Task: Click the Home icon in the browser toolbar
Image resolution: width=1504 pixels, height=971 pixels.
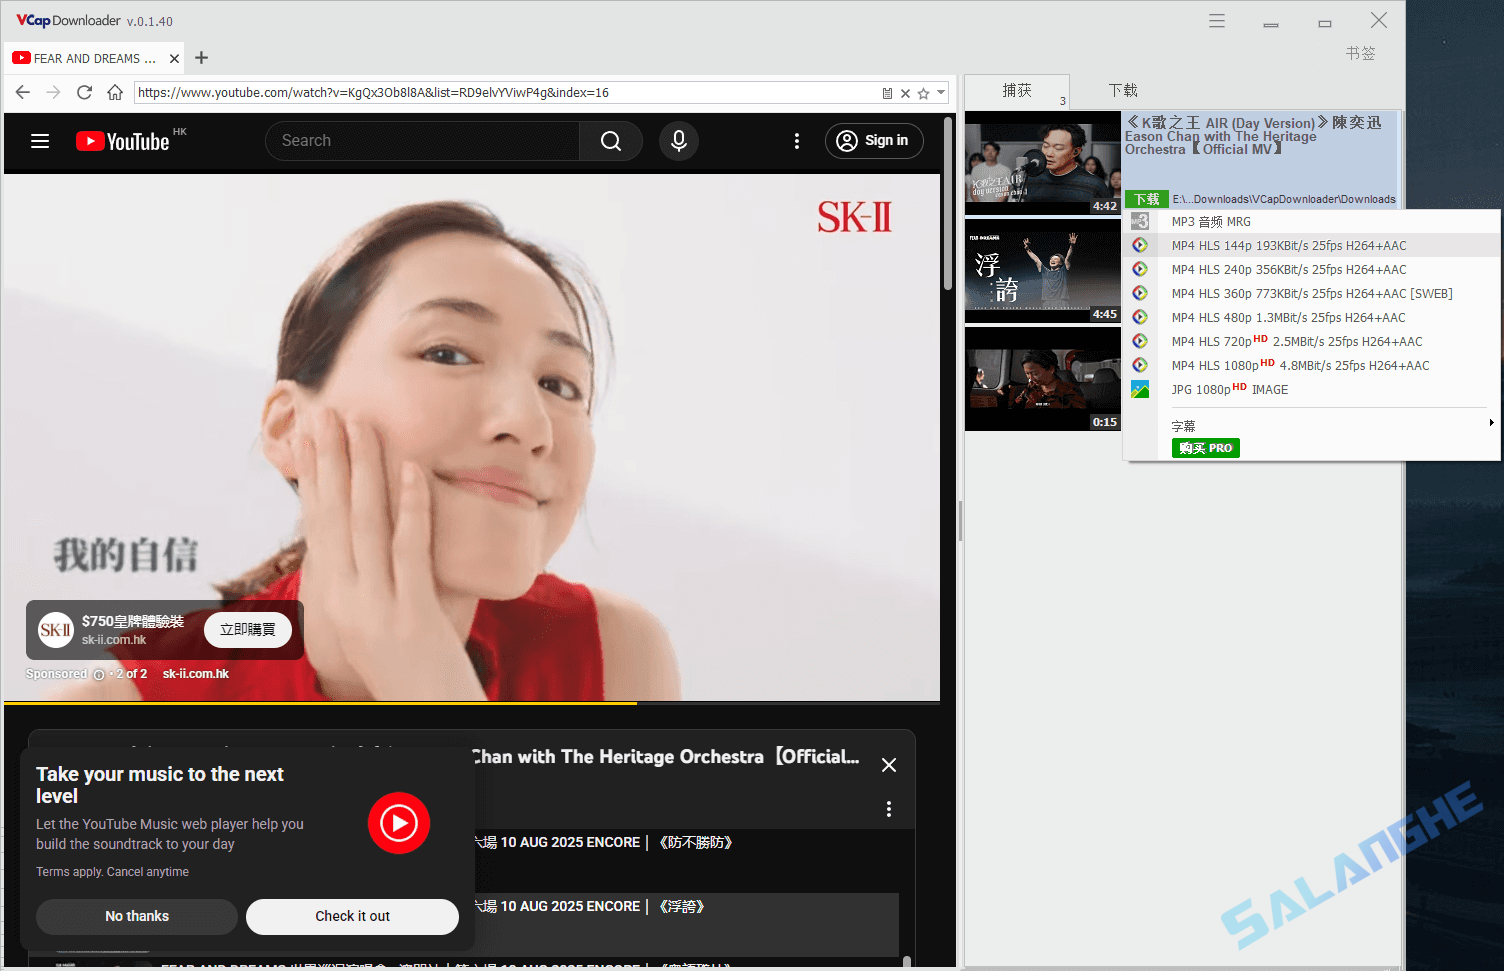Action: 114,91
